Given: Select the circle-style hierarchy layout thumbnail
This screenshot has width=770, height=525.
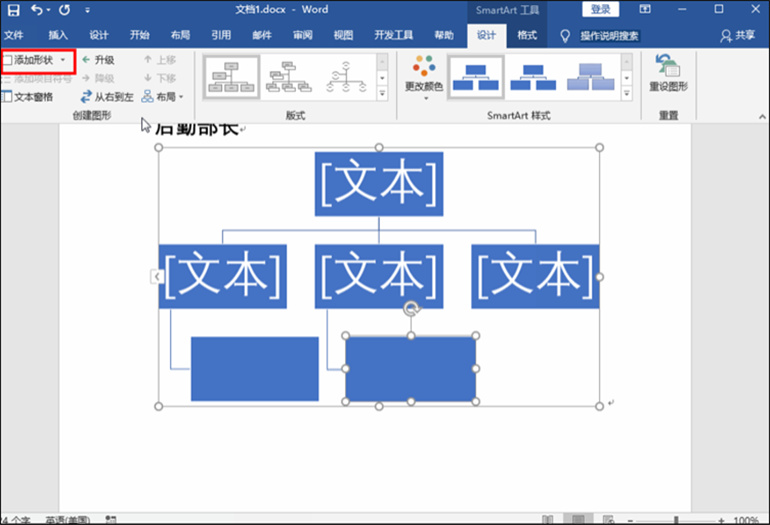Looking at the screenshot, I should [346, 77].
